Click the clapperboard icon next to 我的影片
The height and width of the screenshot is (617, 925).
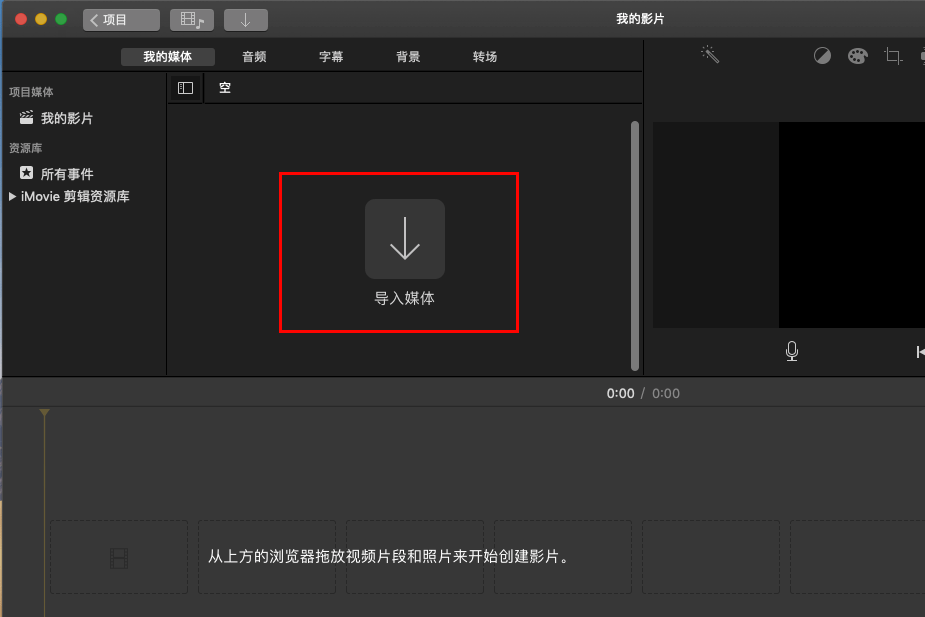[x=26, y=117]
